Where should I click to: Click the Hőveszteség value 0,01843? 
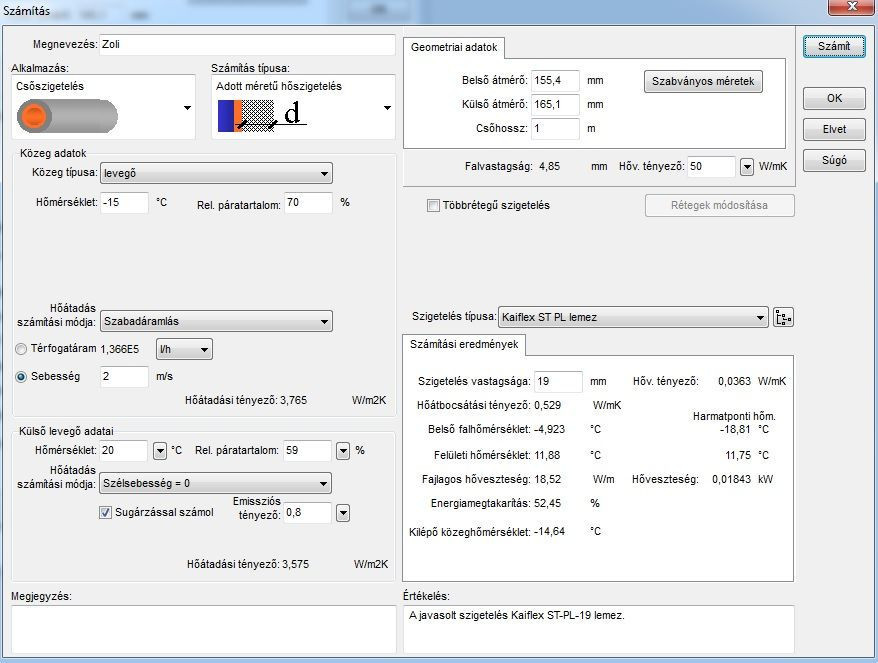pyautogui.click(x=731, y=479)
